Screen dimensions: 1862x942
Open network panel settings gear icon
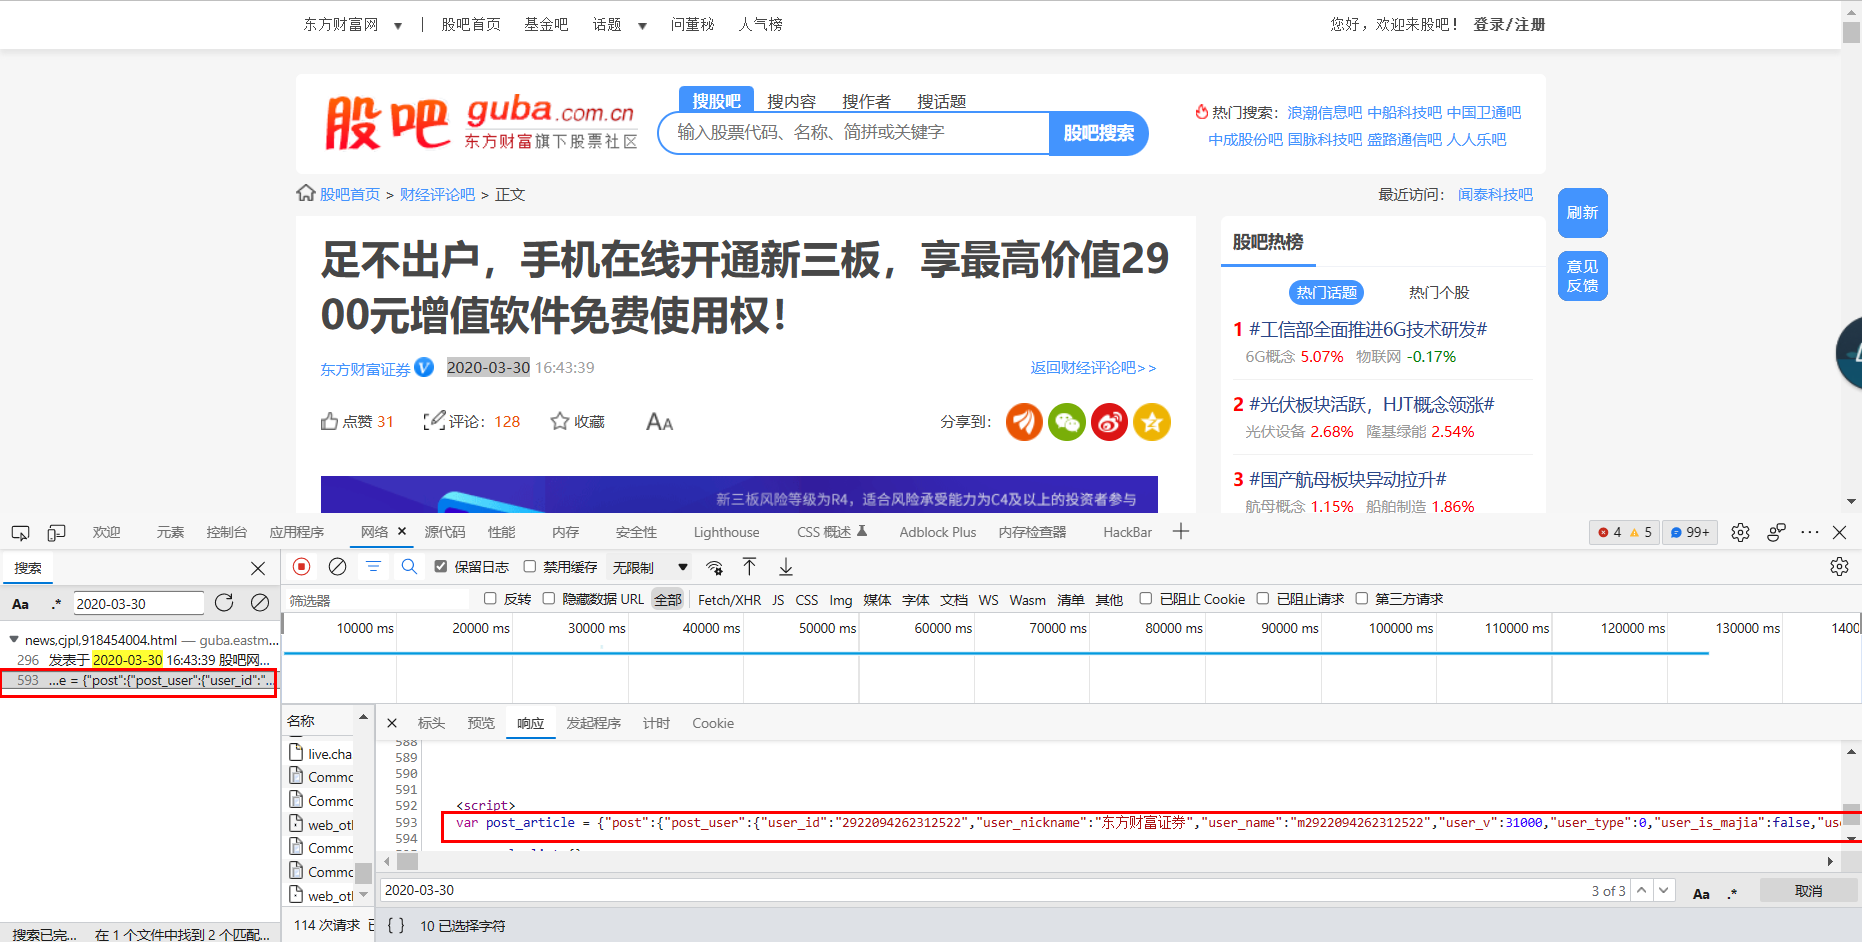coord(1839,567)
